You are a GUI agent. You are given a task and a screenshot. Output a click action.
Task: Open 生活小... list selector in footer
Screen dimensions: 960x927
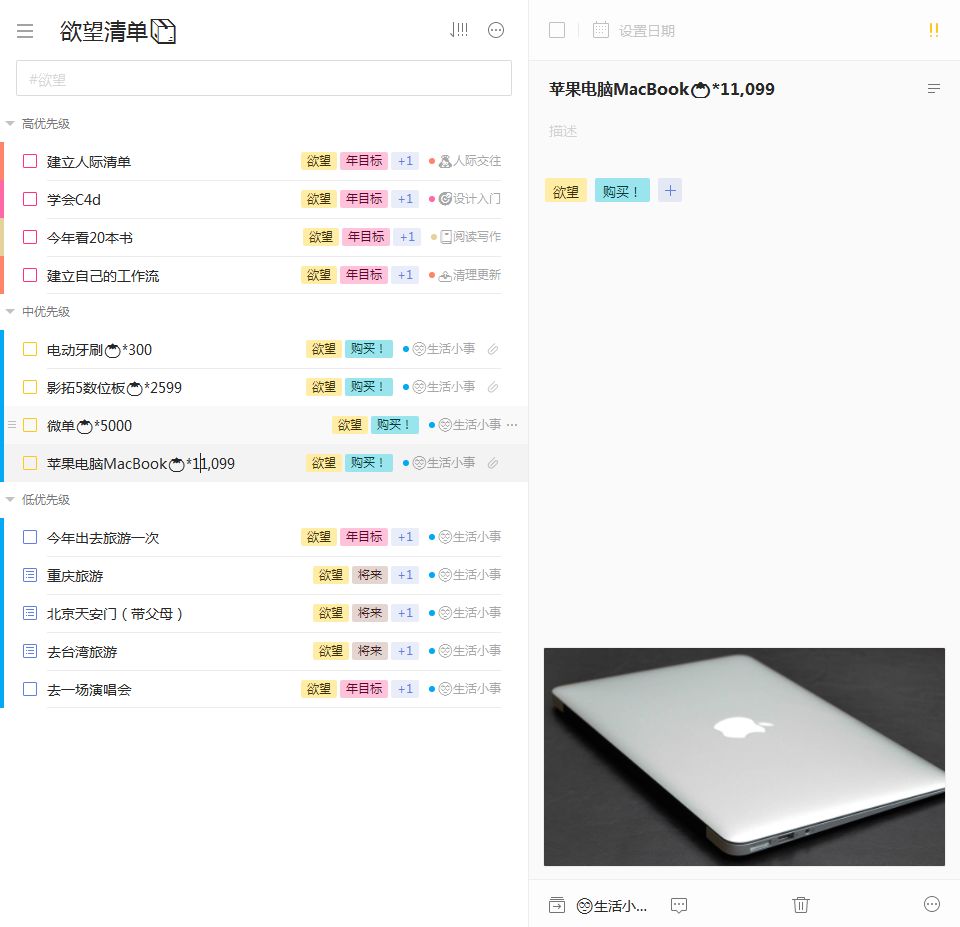612,906
